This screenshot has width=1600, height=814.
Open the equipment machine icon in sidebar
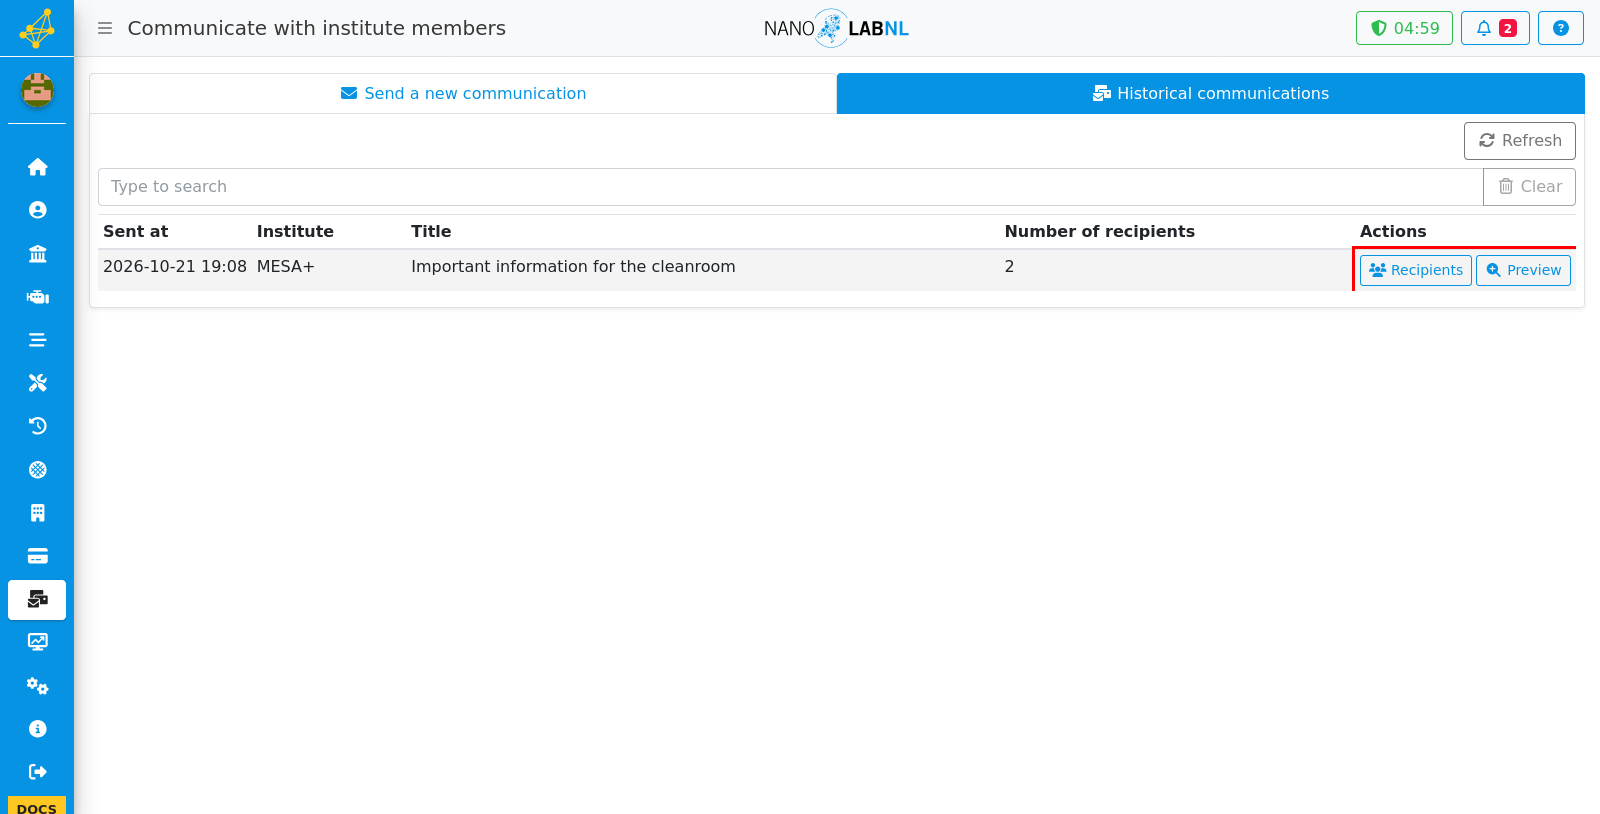(x=37, y=297)
